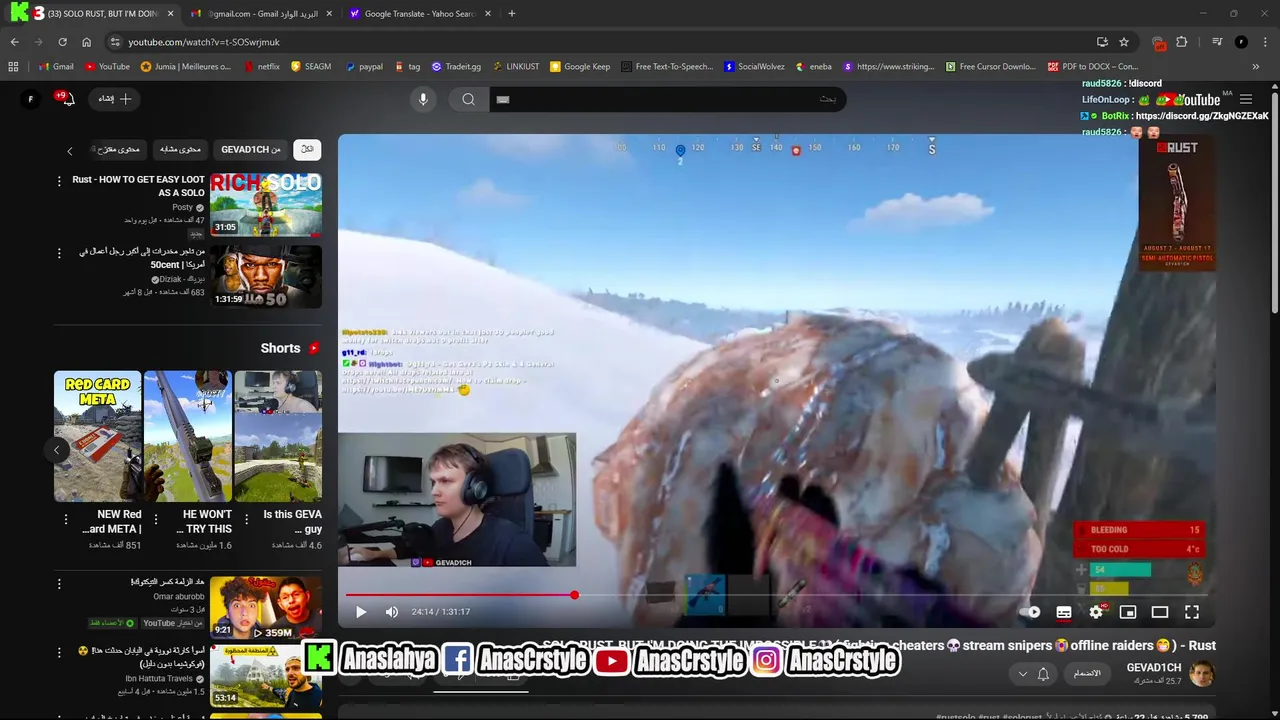Screen dimensions: 1280x720
Task: Open more options for RICH SOLO video
Action: point(59,181)
